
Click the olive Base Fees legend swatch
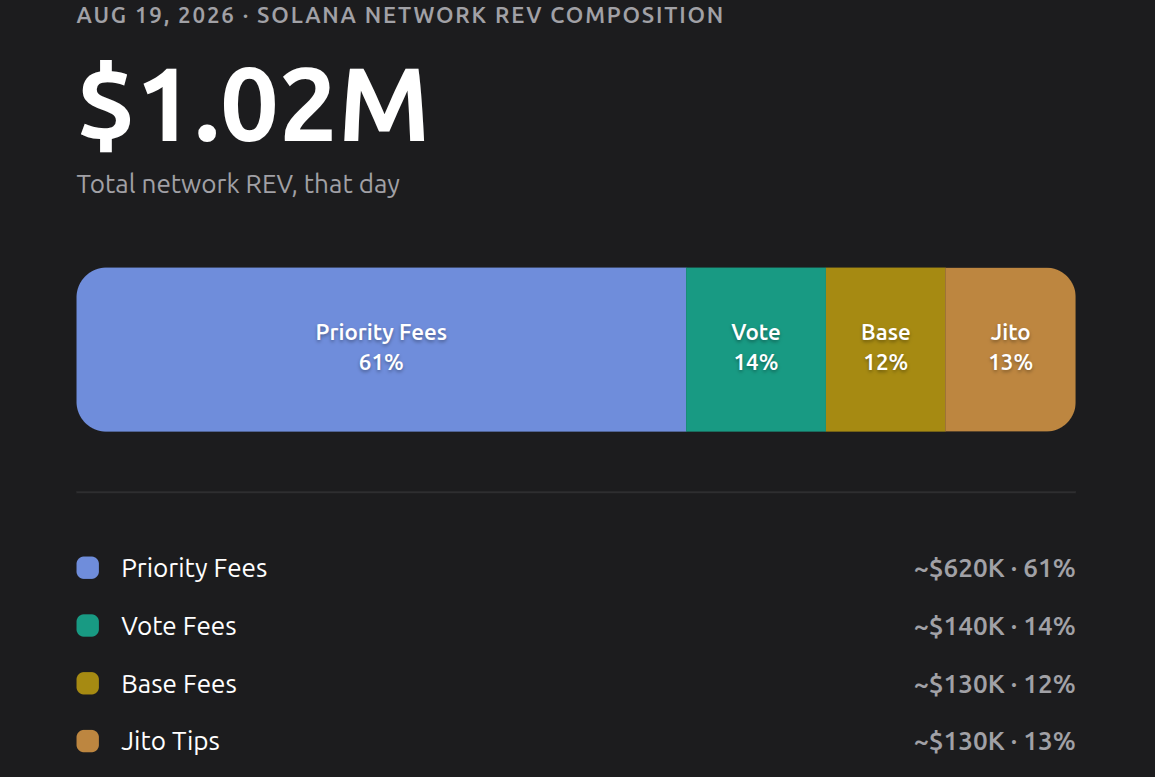88,683
